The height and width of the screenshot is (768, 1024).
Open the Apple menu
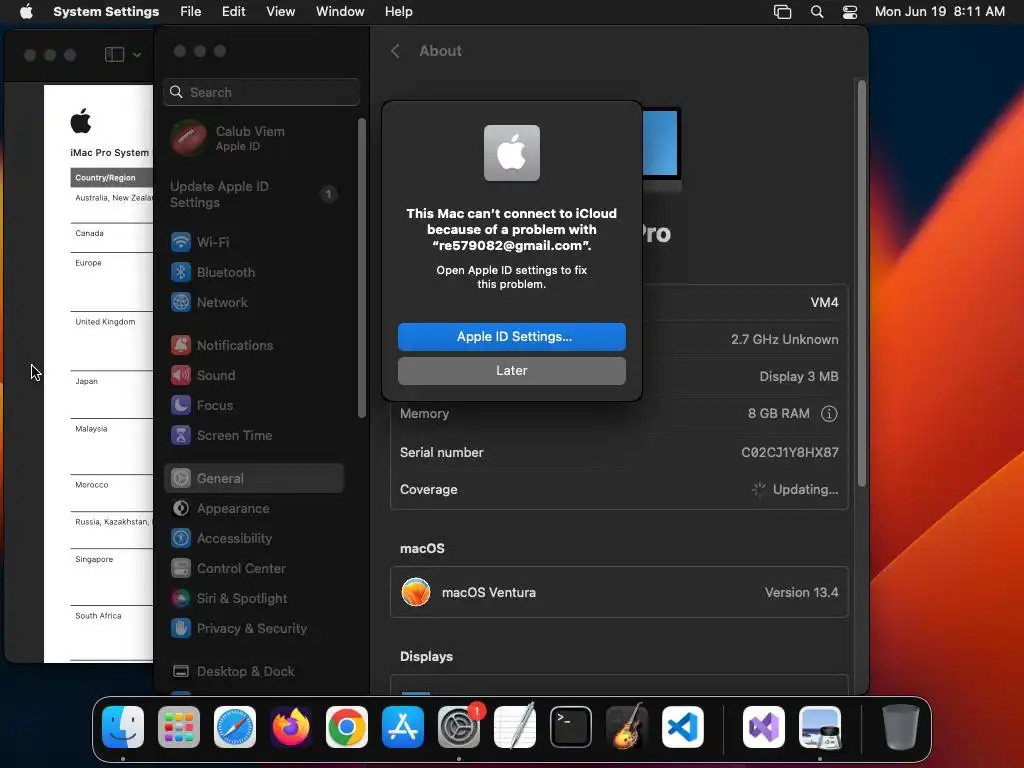(26, 12)
